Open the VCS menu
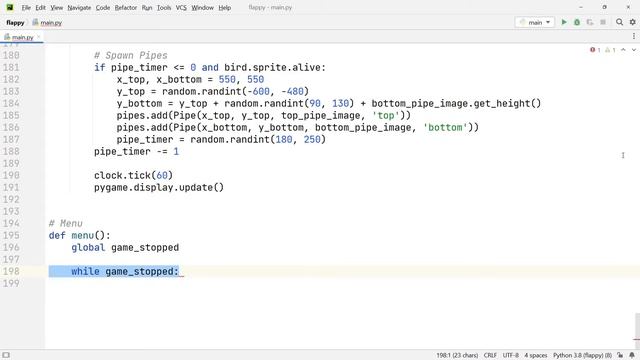 coord(181,8)
